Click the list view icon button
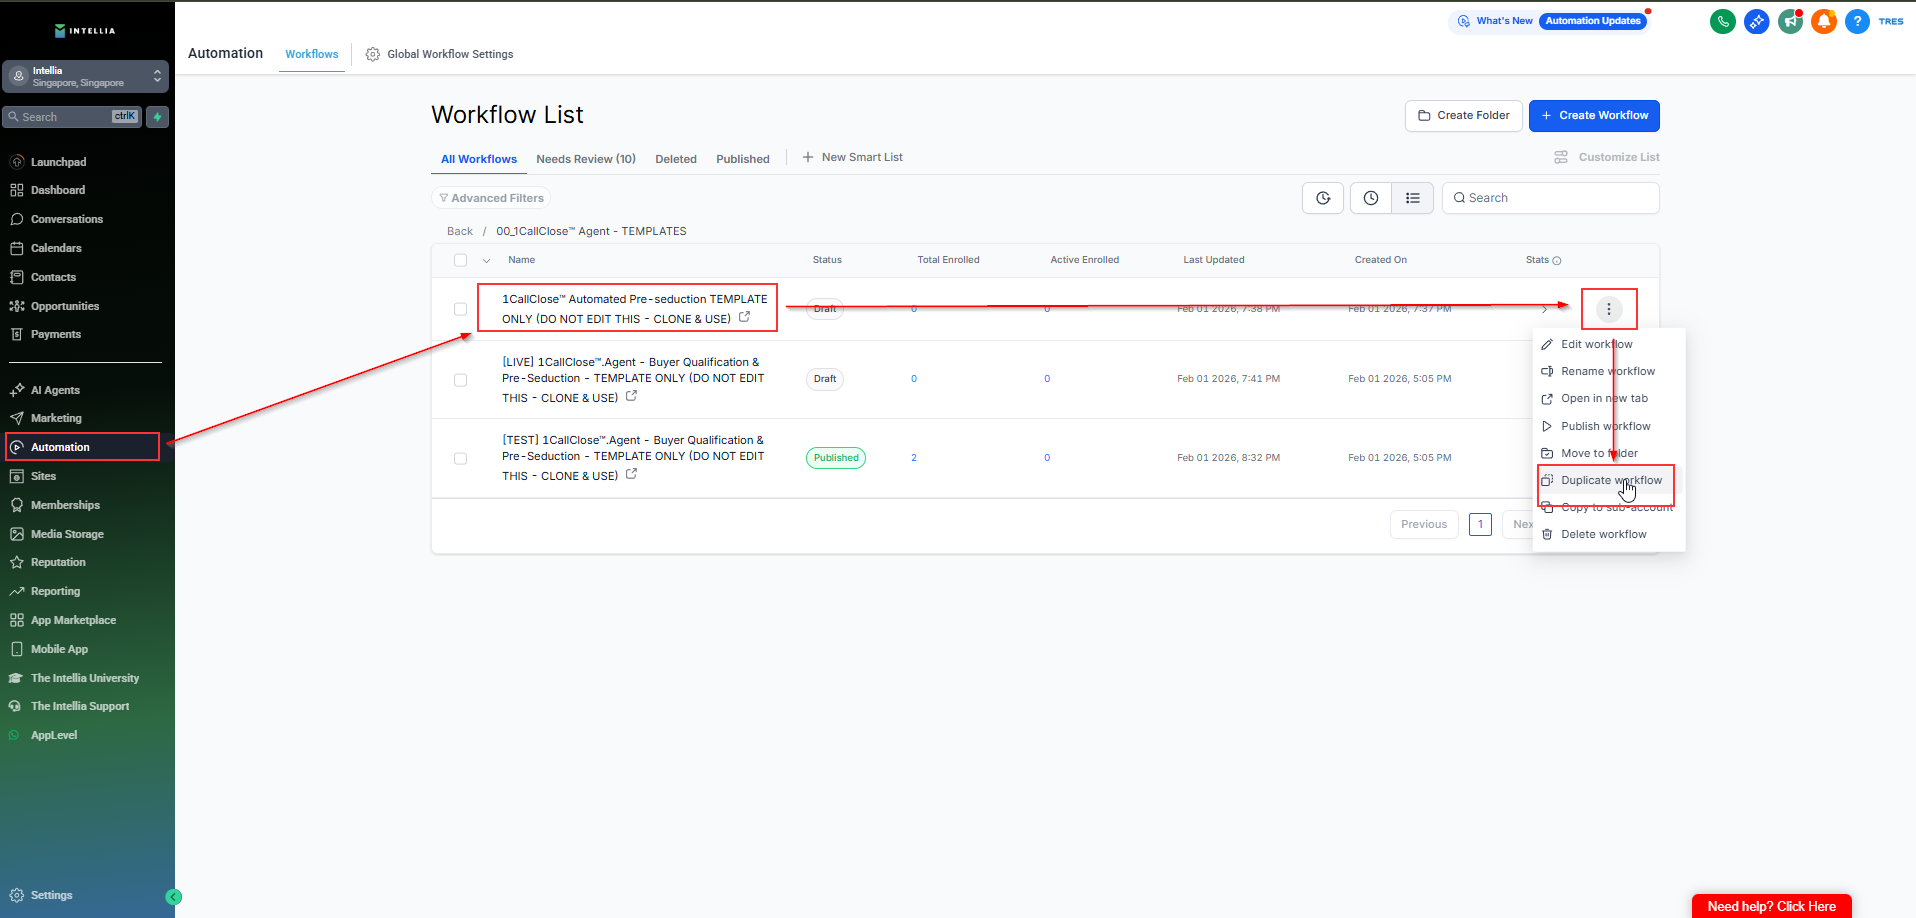Screen dimensions: 1916x918 (1412, 198)
